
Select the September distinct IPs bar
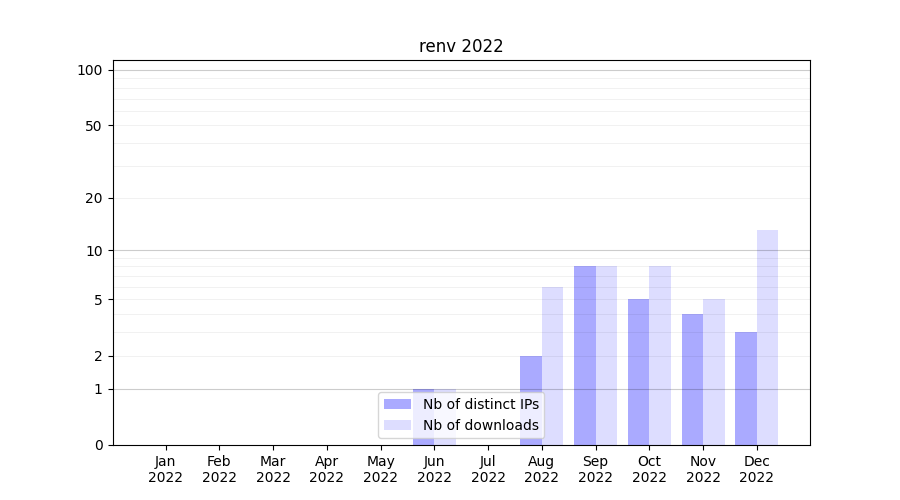585,355
